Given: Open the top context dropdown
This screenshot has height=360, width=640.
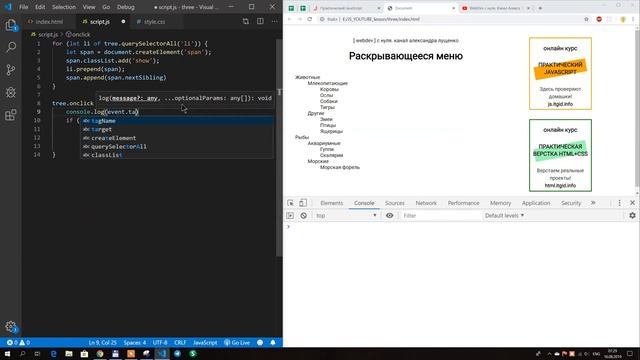Looking at the screenshot, I should 346,216.
